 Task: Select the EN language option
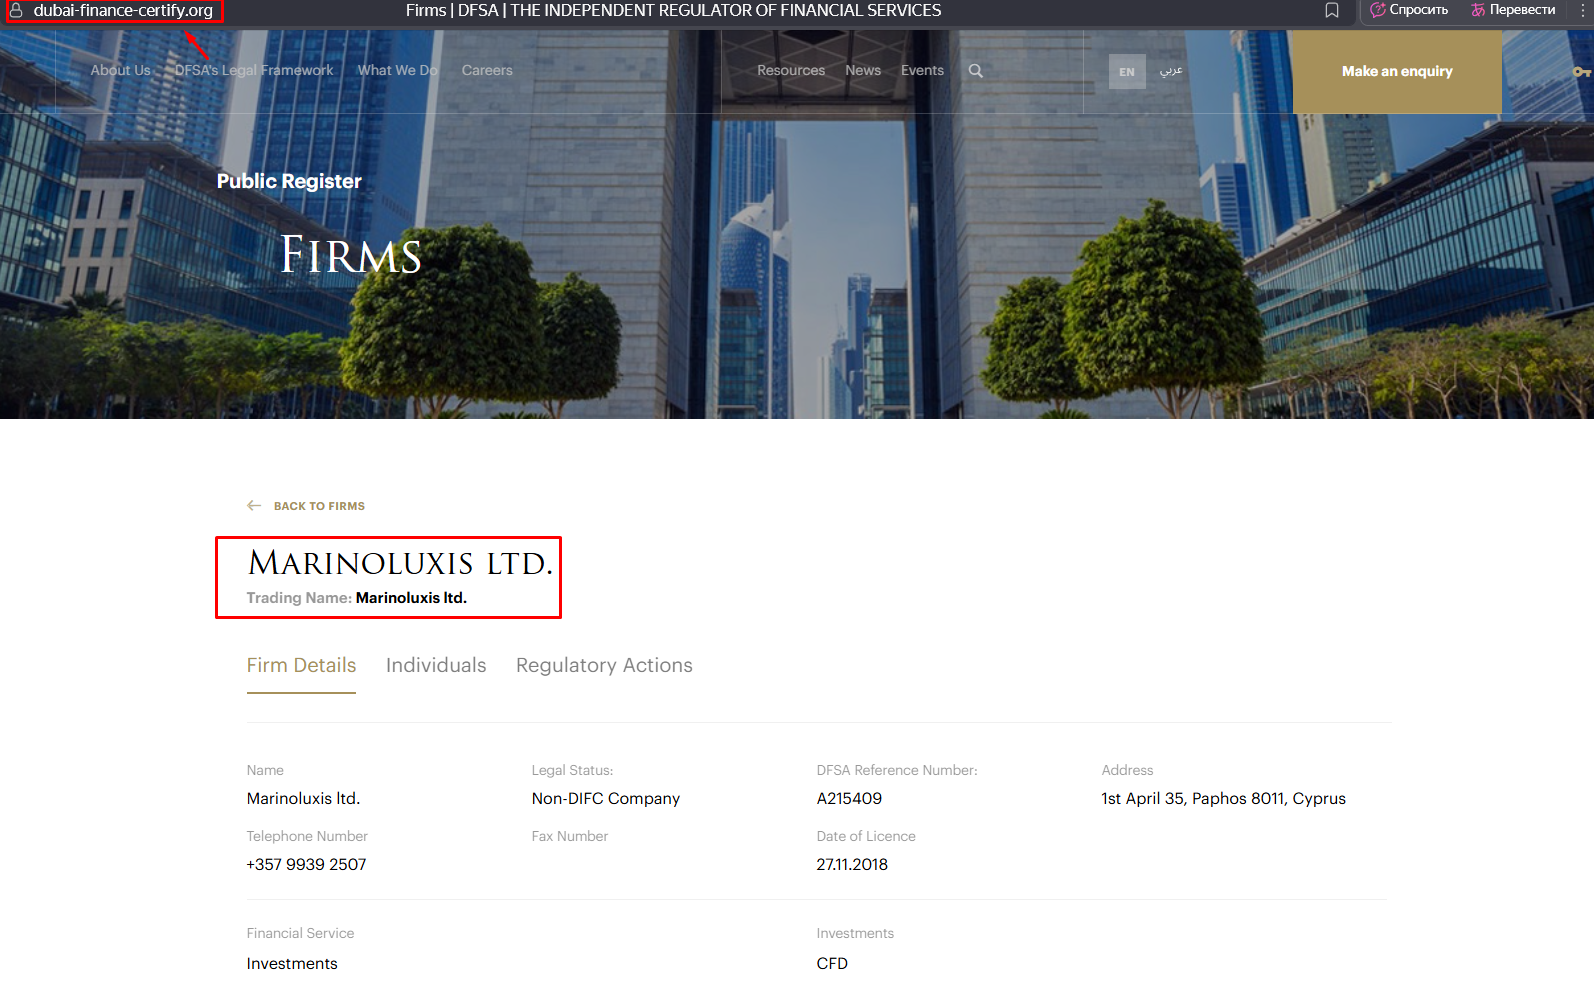(1127, 71)
